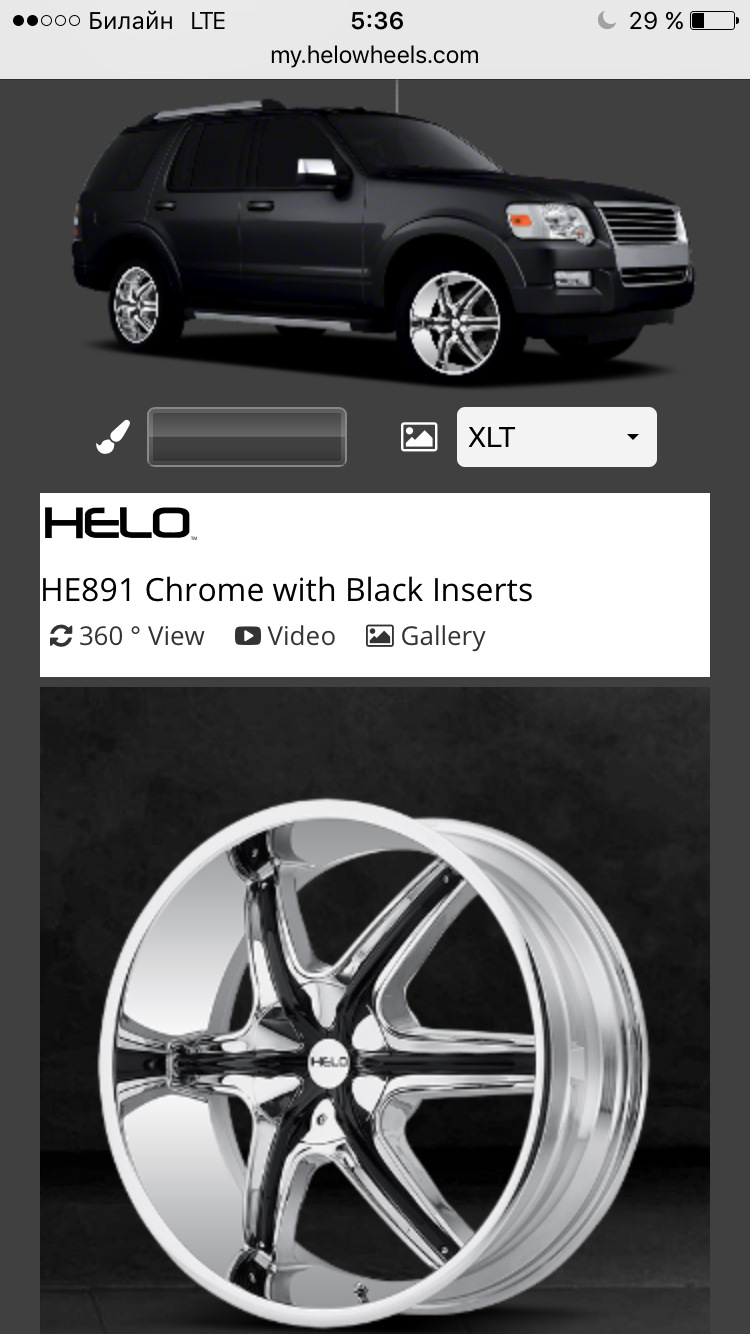Click the play icon next to Video
The image size is (750, 1334).
tap(247, 636)
